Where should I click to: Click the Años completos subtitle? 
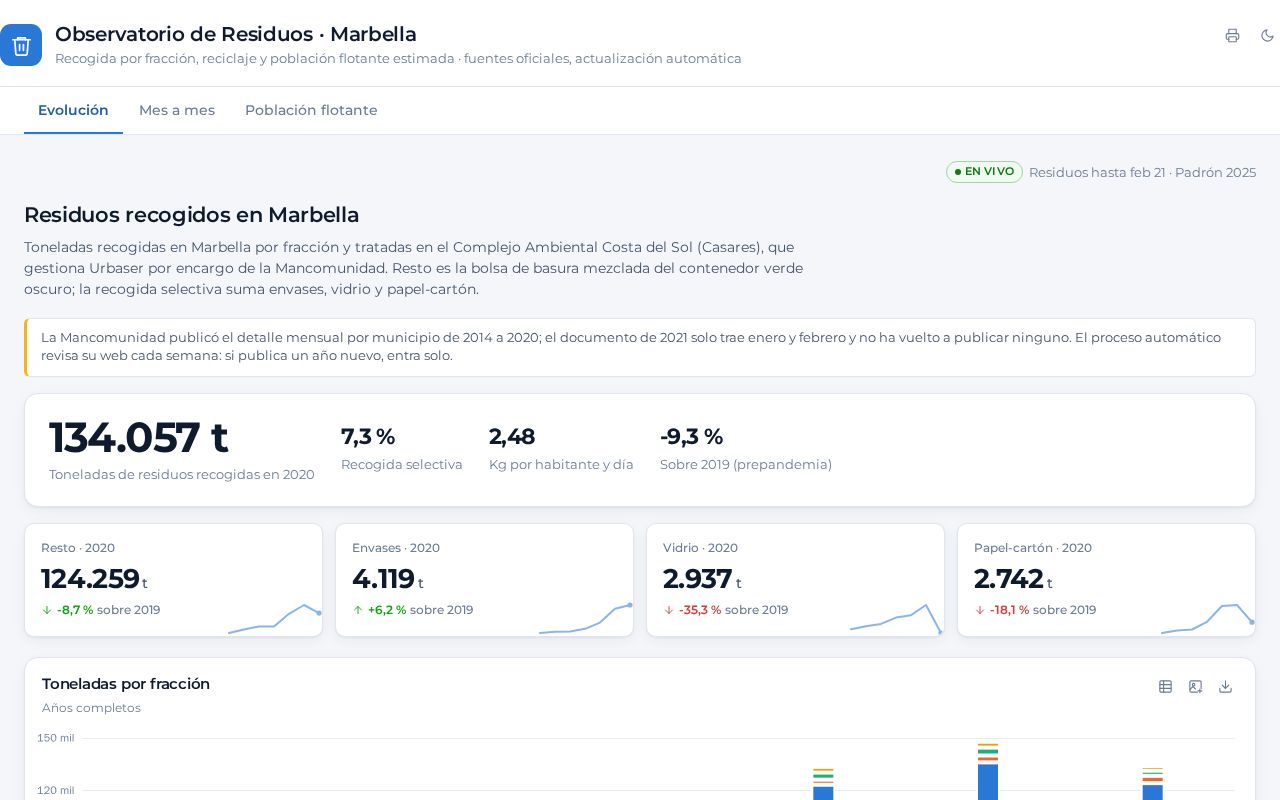point(91,708)
